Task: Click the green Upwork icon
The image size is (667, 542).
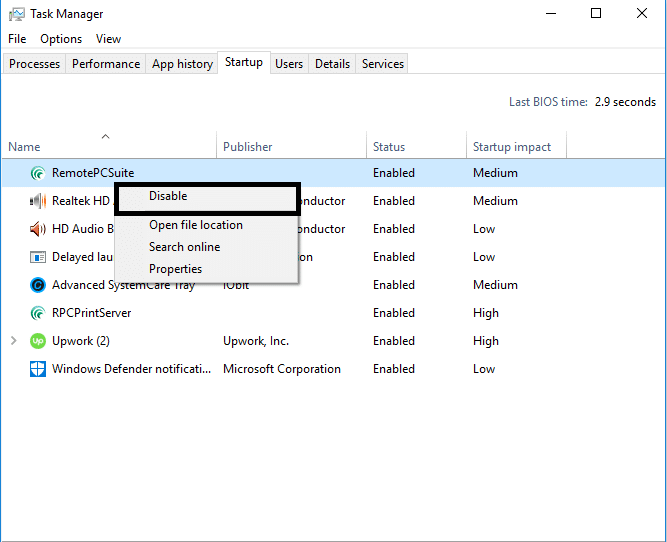Action: [x=38, y=341]
